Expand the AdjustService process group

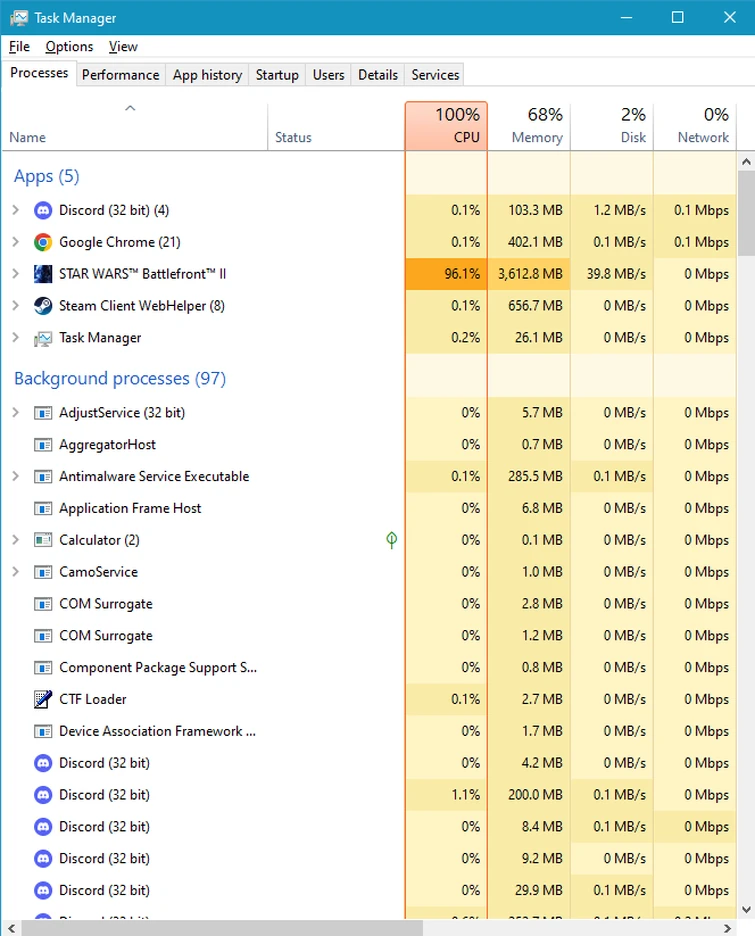pos(15,412)
